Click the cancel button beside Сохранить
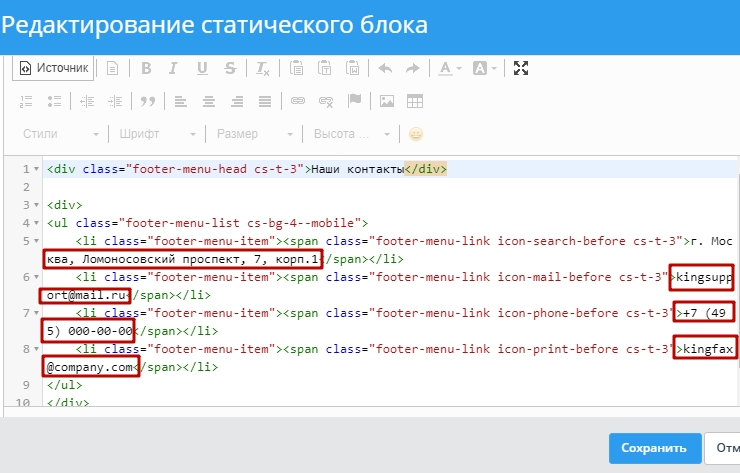740x473 pixels. pyautogui.click(x=721, y=448)
